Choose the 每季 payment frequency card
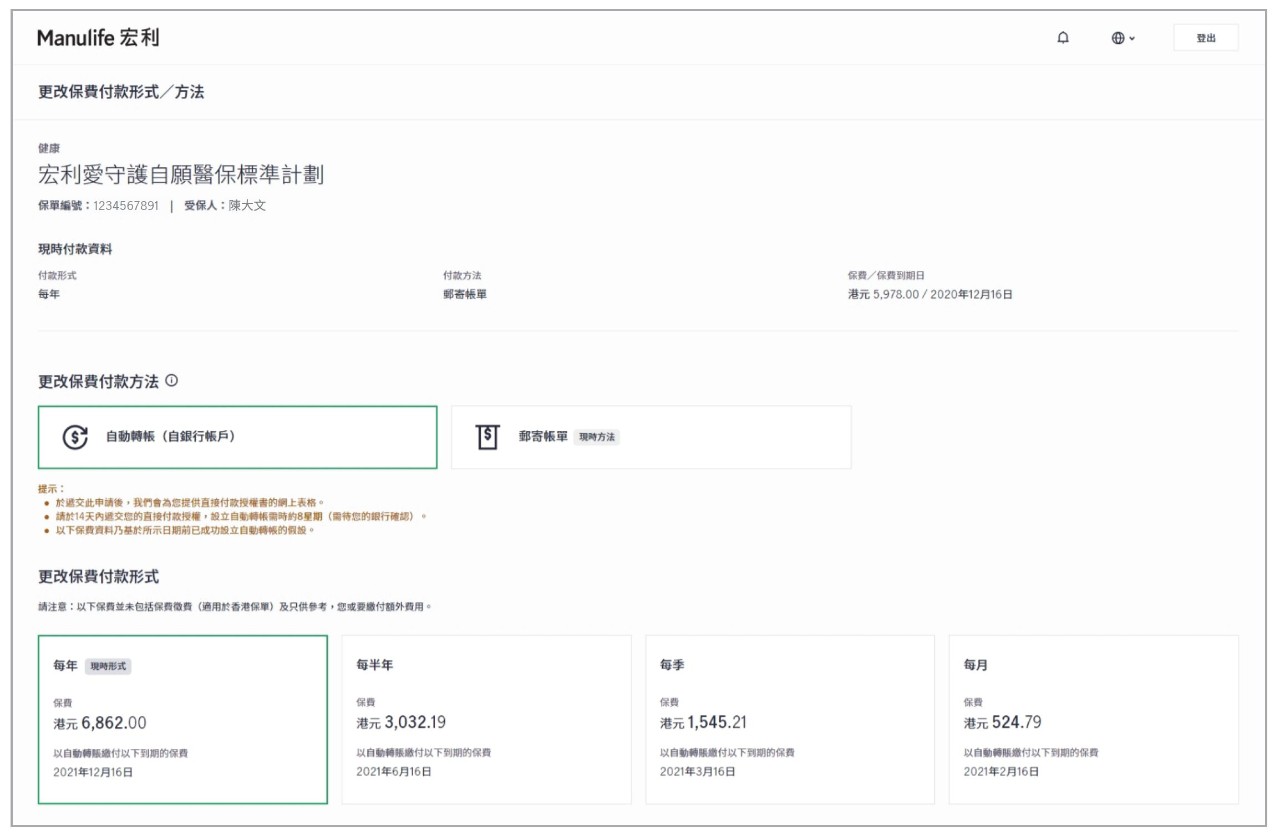Viewport: 1280px width, 836px height. coord(790,719)
